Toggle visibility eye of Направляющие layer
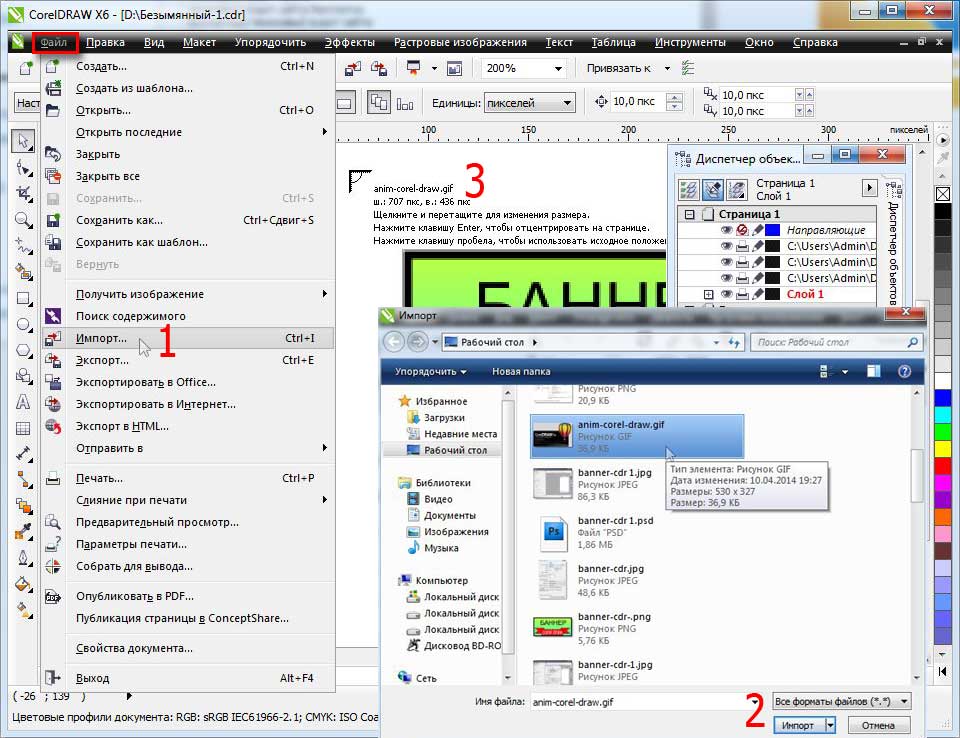Image resolution: width=960 pixels, height=738 pixels. click(x=727, y=230)
